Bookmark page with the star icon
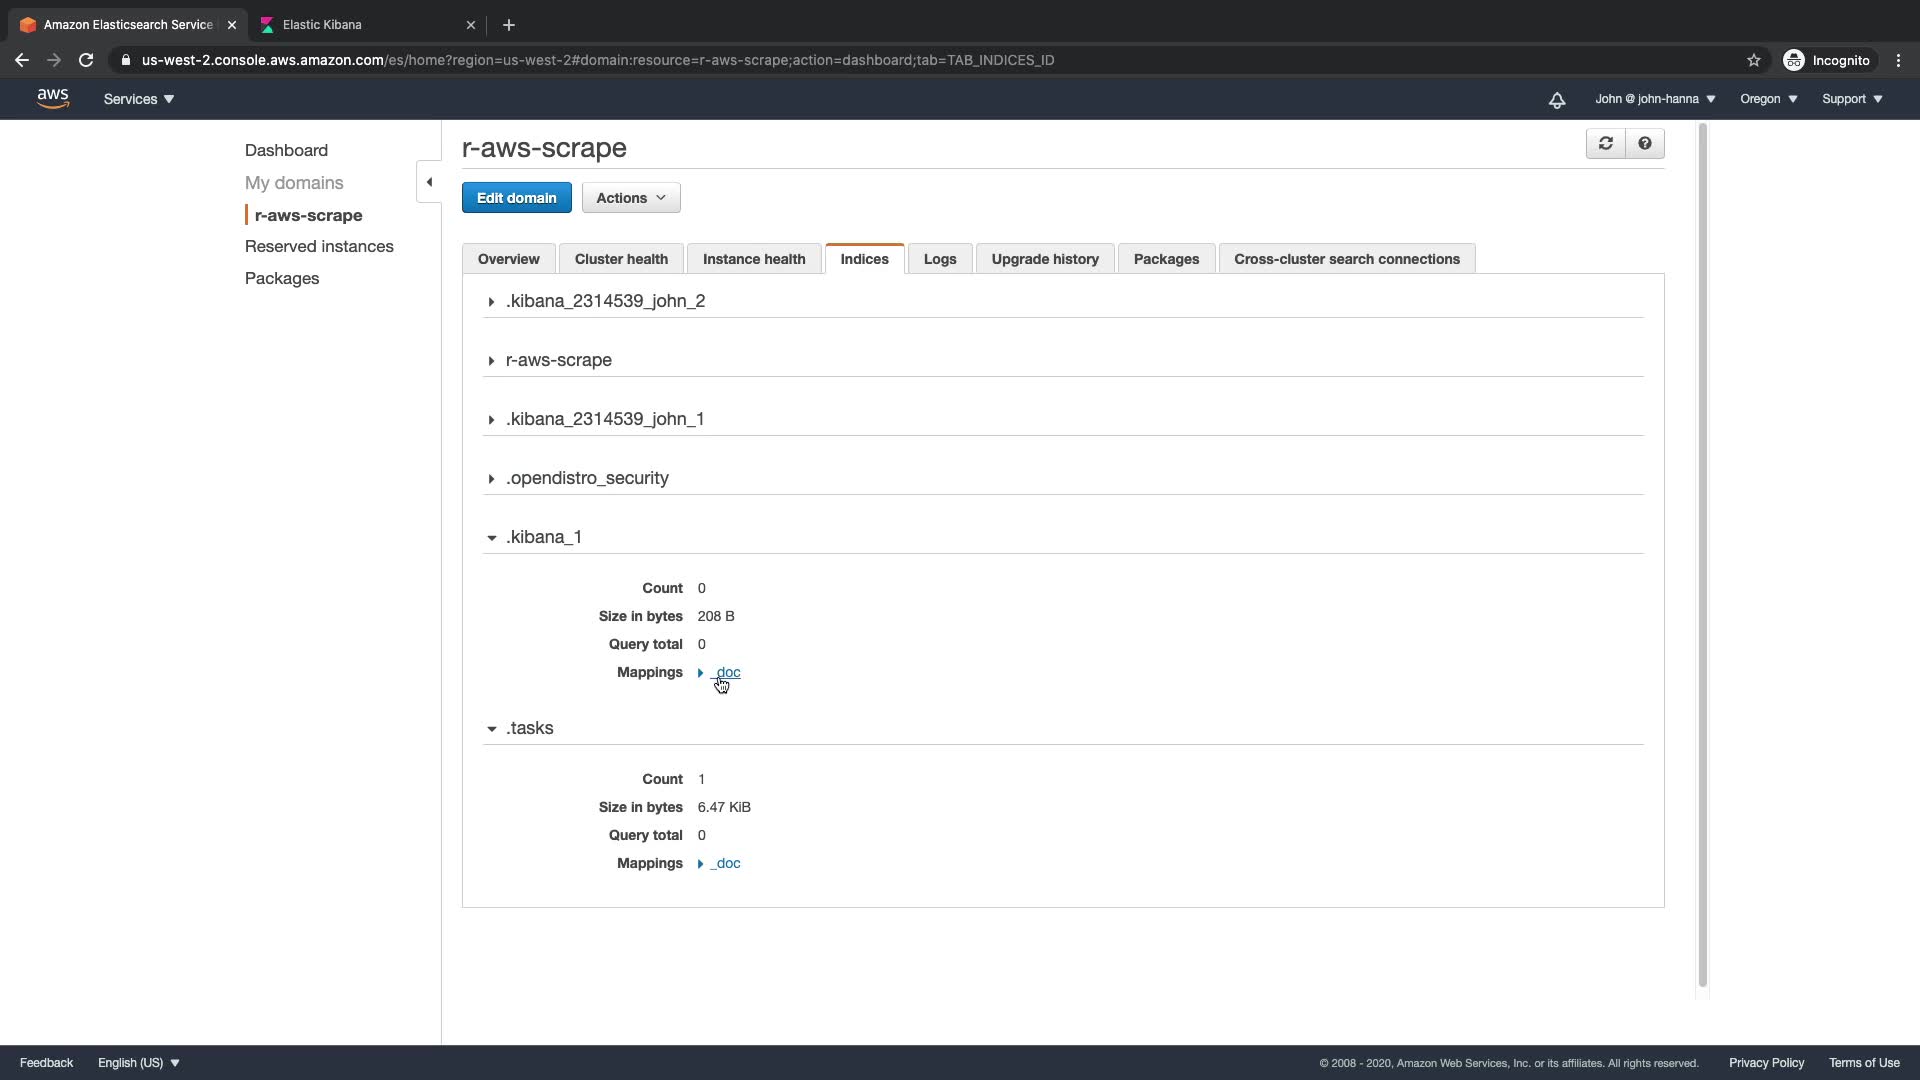 (x=1753, y=60)
